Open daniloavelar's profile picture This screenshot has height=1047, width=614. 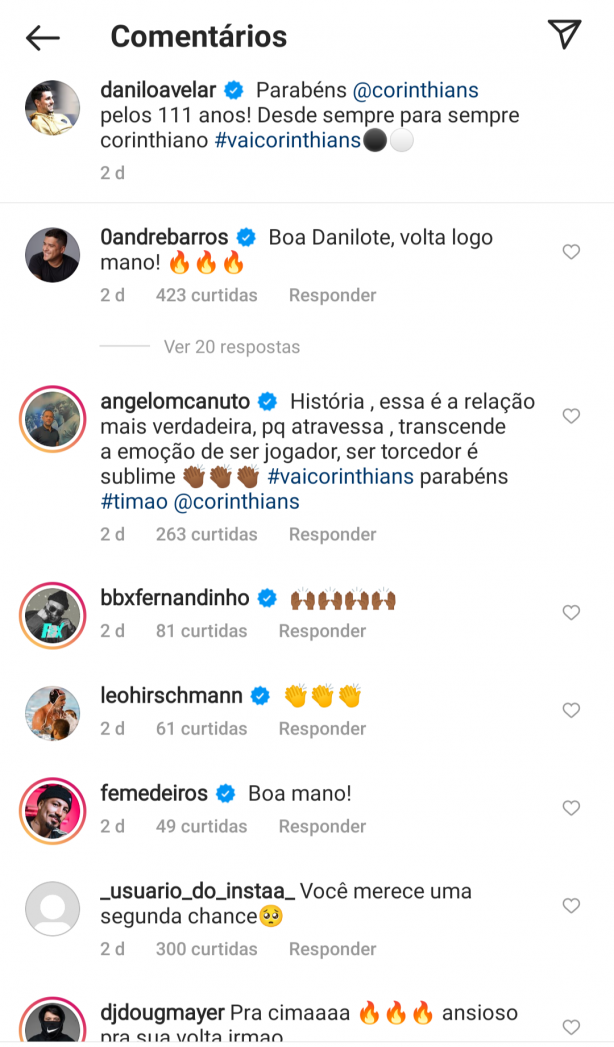[x=53, y=108]
